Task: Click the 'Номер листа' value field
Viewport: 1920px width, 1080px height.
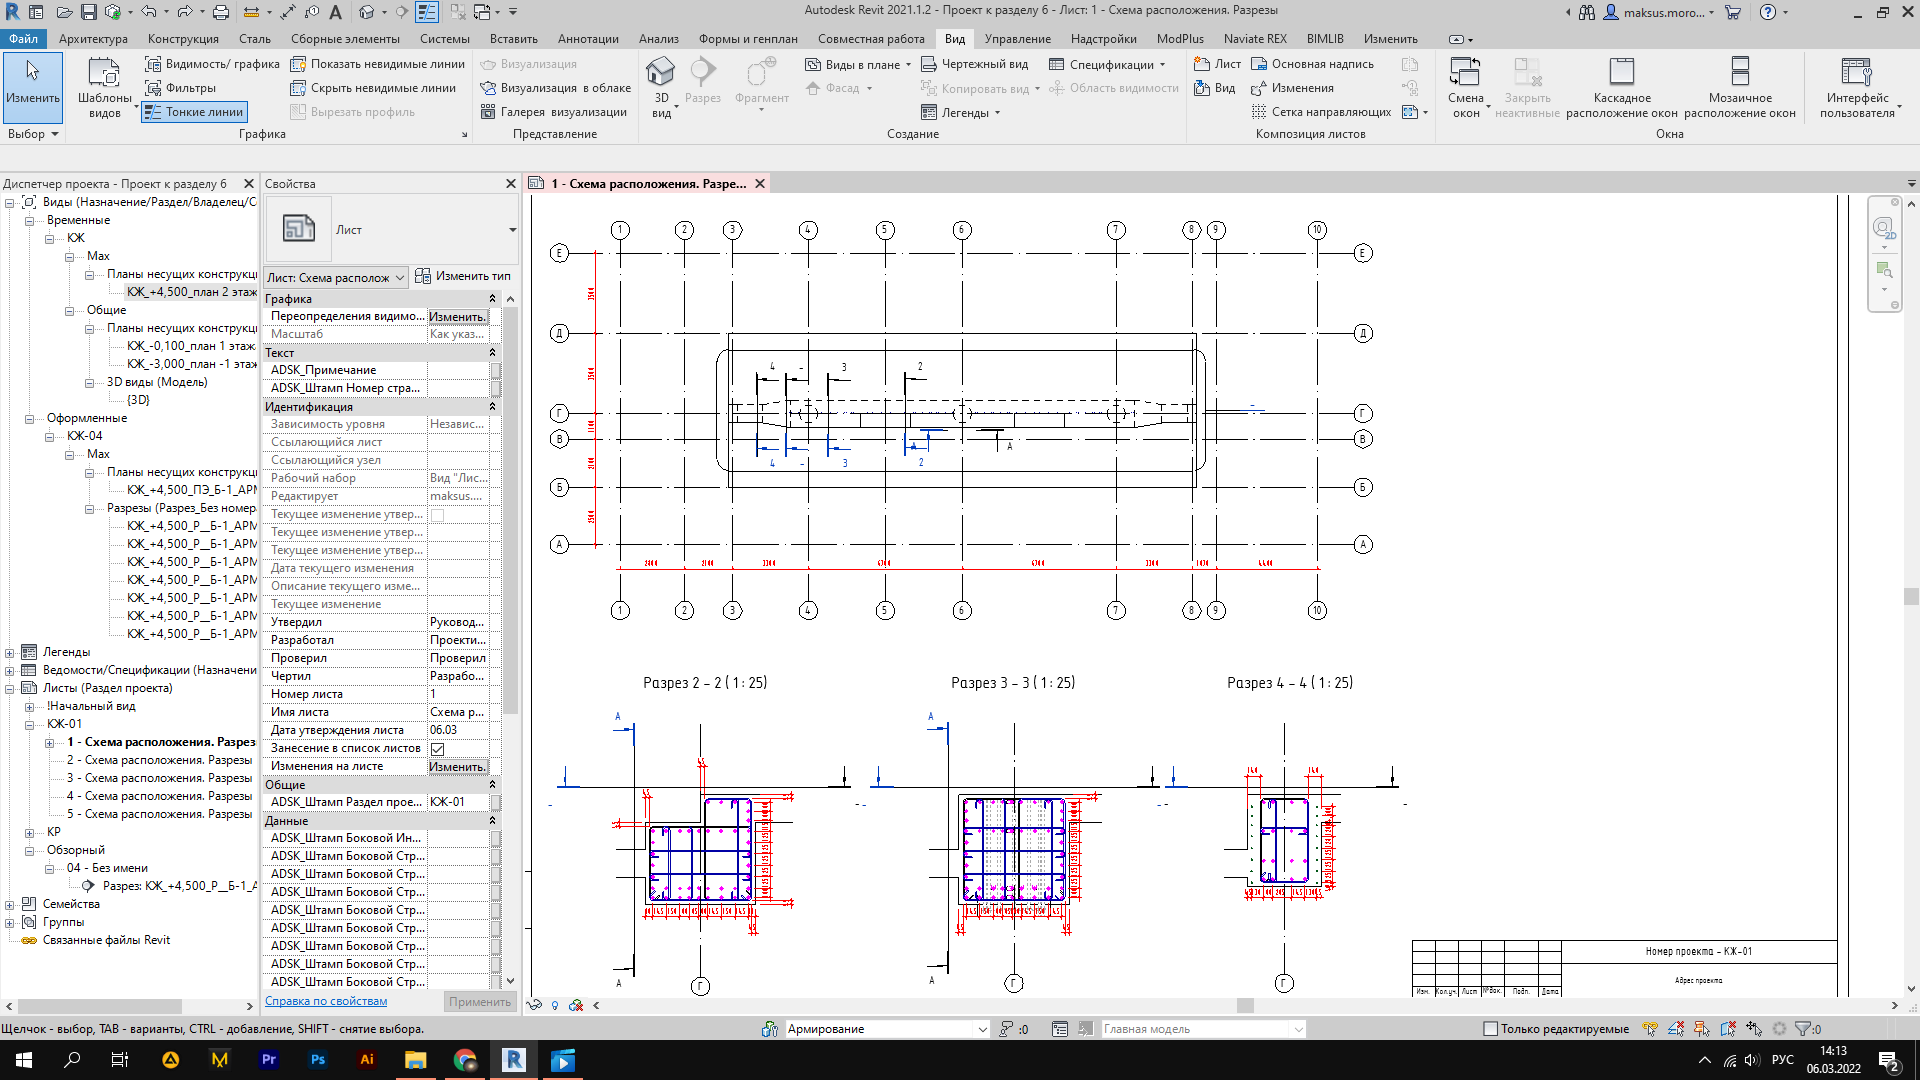Action: (458, 694)
